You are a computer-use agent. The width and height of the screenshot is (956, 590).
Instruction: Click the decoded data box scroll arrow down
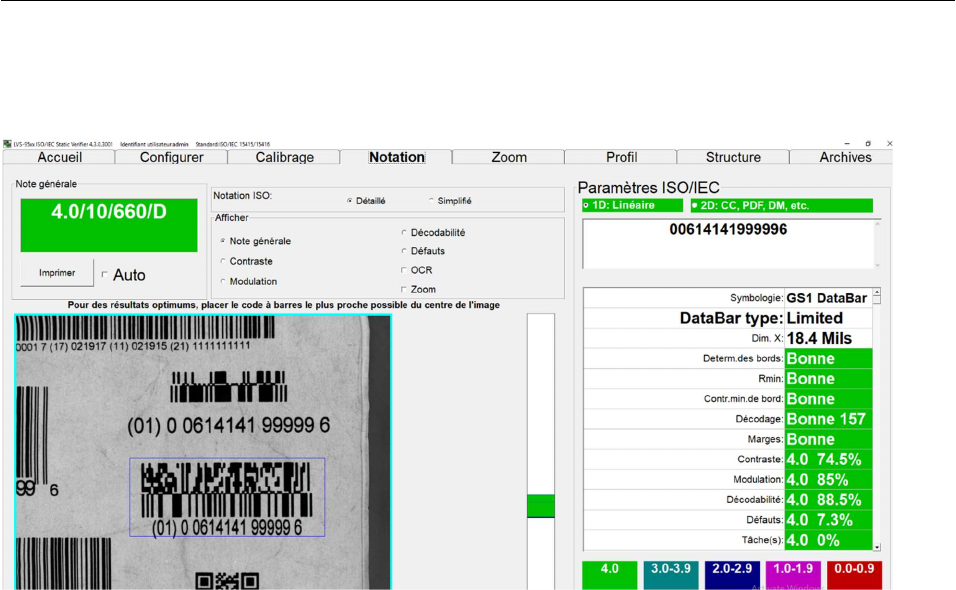[x=877, y=265]
